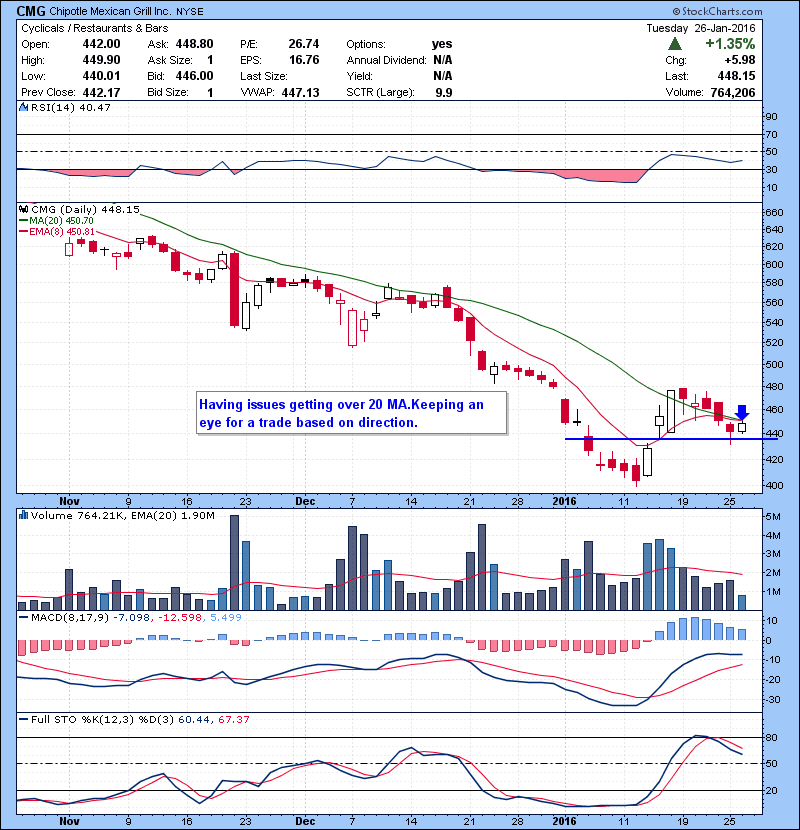Click the Prev Close value 442.17
The height and width of the screenshot is (830, 800).
pos(101,92)
